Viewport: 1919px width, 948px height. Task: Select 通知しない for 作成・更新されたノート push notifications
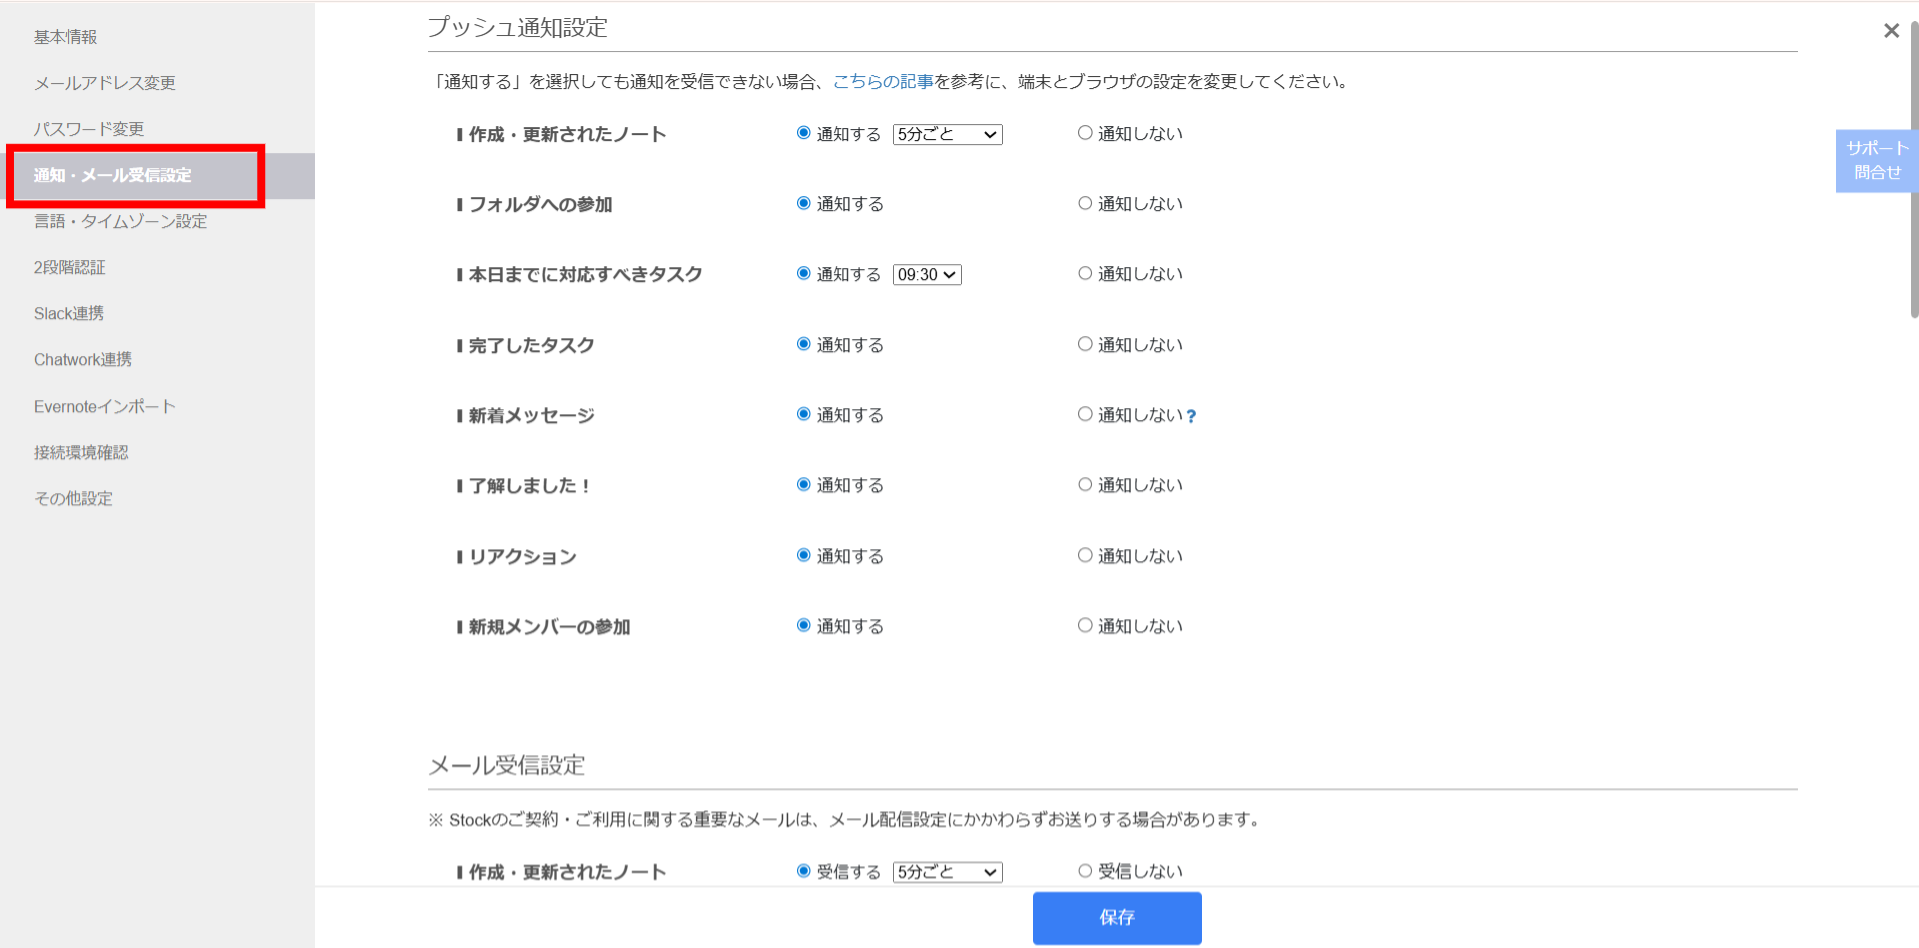click(1084, 132)
